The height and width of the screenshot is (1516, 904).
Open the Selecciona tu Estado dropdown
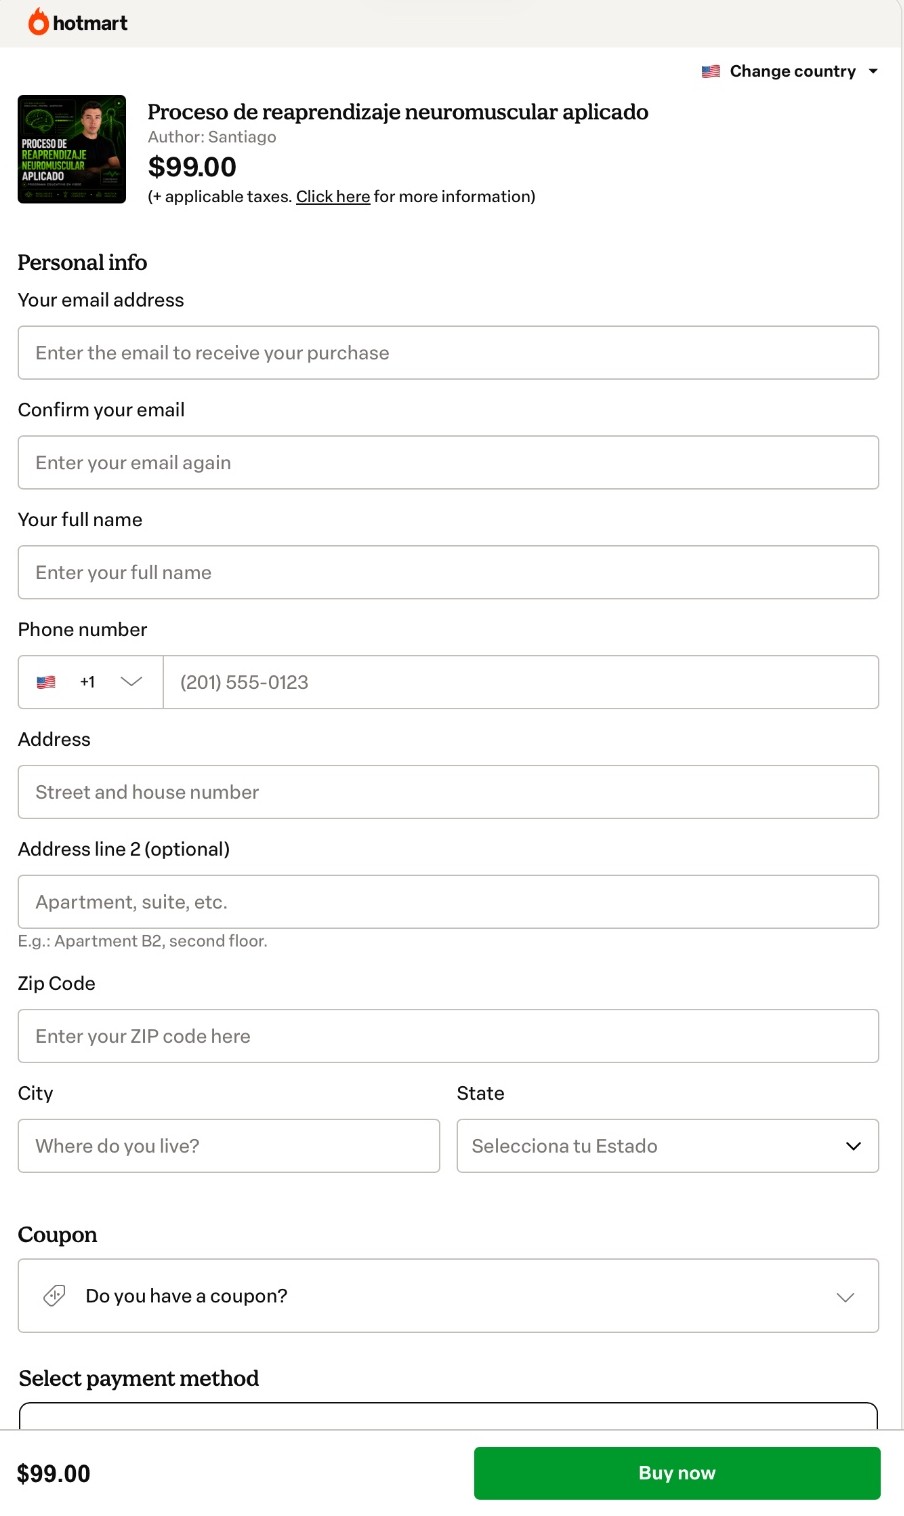click(668, 1146)
